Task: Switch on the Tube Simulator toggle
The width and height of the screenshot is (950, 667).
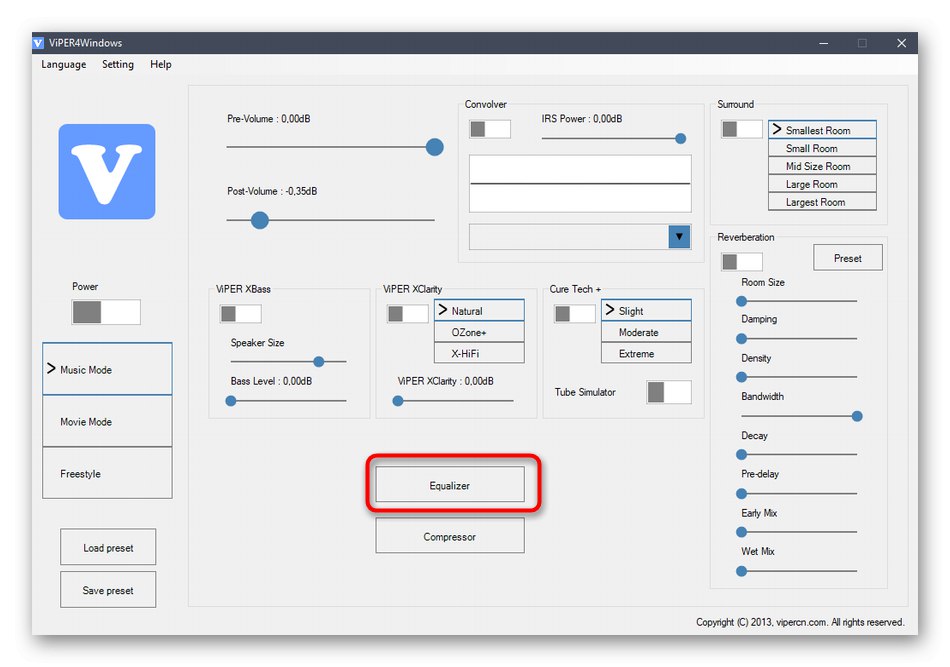Action: [x=669, y=392]
